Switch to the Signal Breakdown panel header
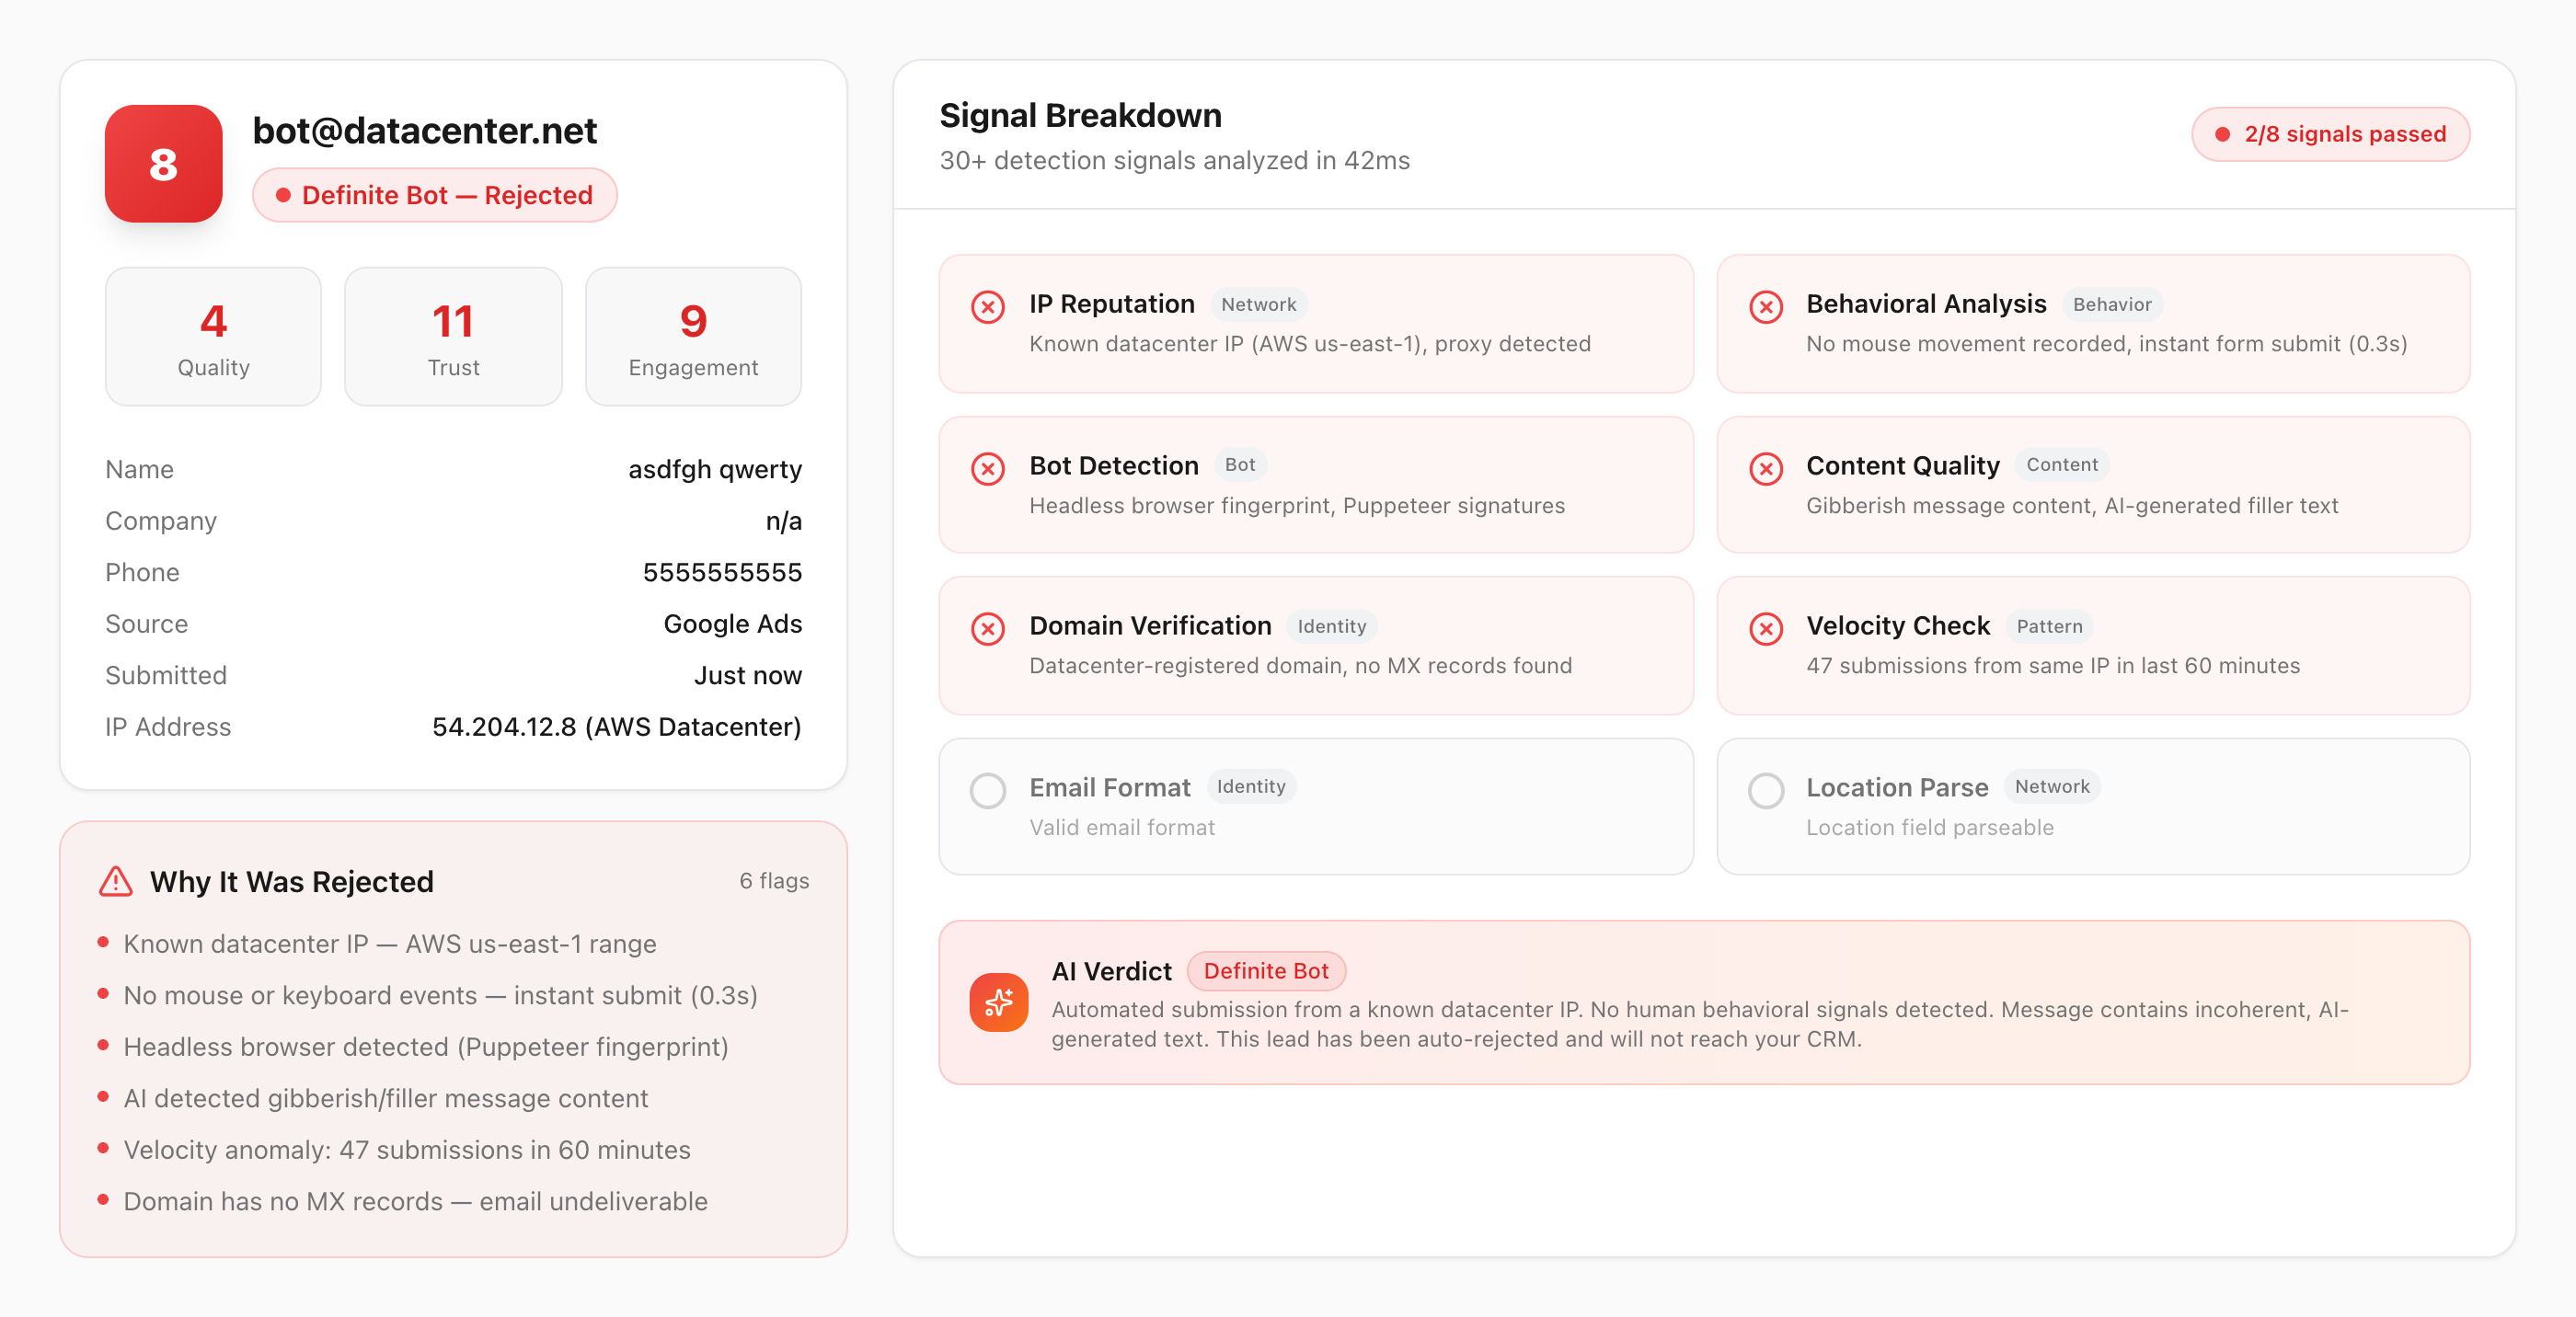Viewport: 2576px width, 1317px height. (x=1080, y=115)
